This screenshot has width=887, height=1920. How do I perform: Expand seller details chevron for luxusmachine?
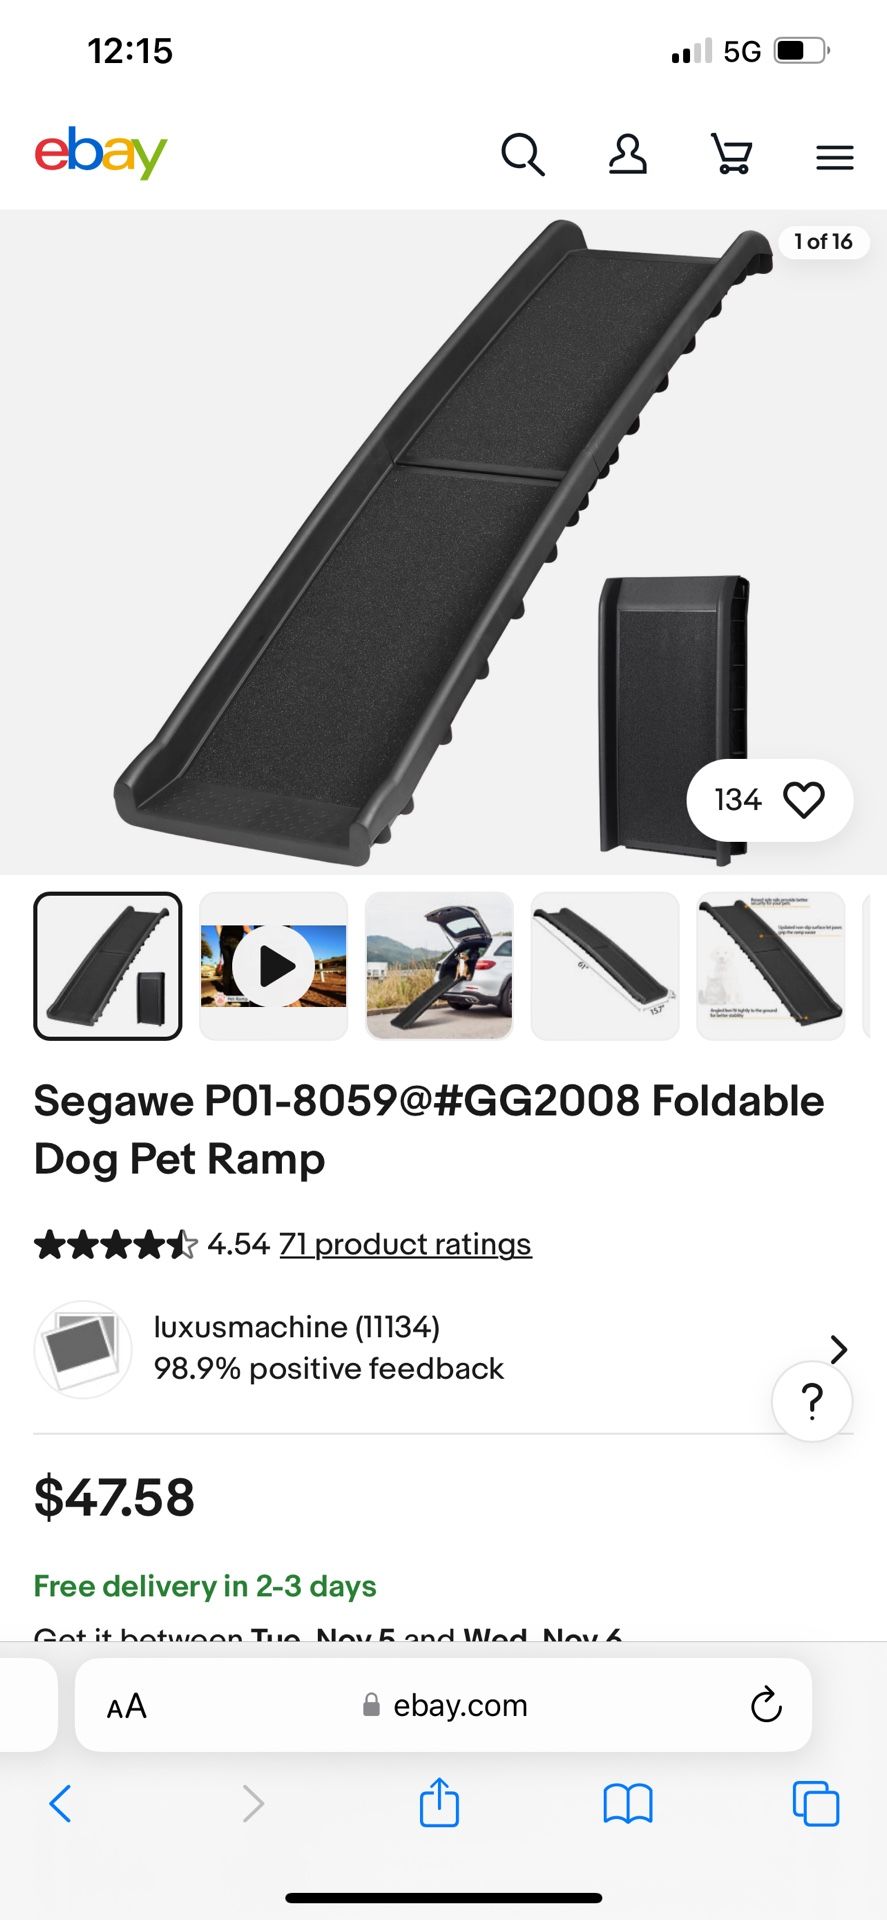pos(839,1349)
